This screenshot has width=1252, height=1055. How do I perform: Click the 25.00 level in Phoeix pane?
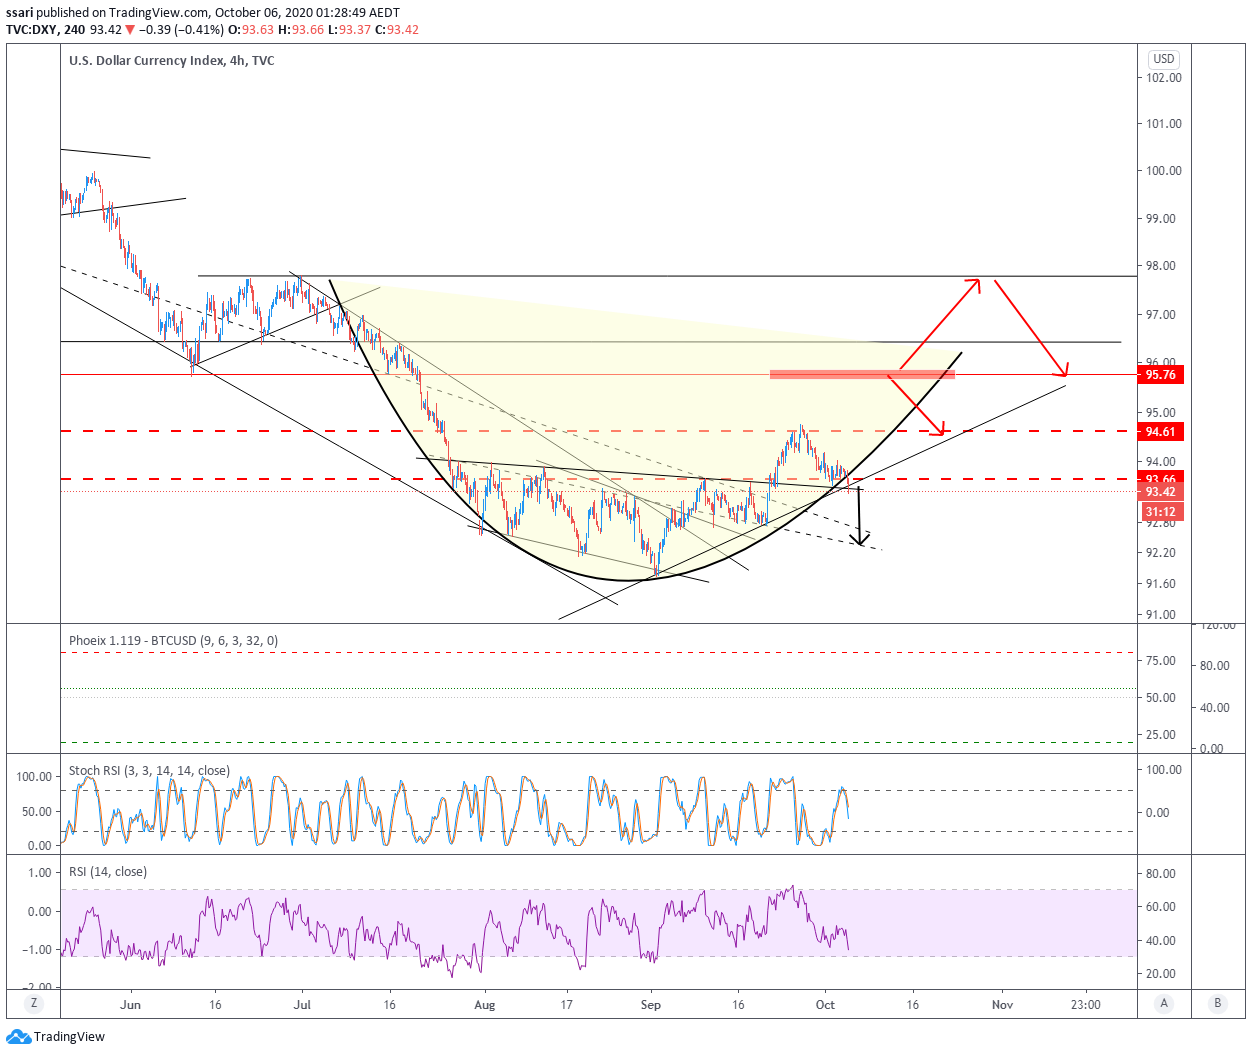pos(1161,735)
